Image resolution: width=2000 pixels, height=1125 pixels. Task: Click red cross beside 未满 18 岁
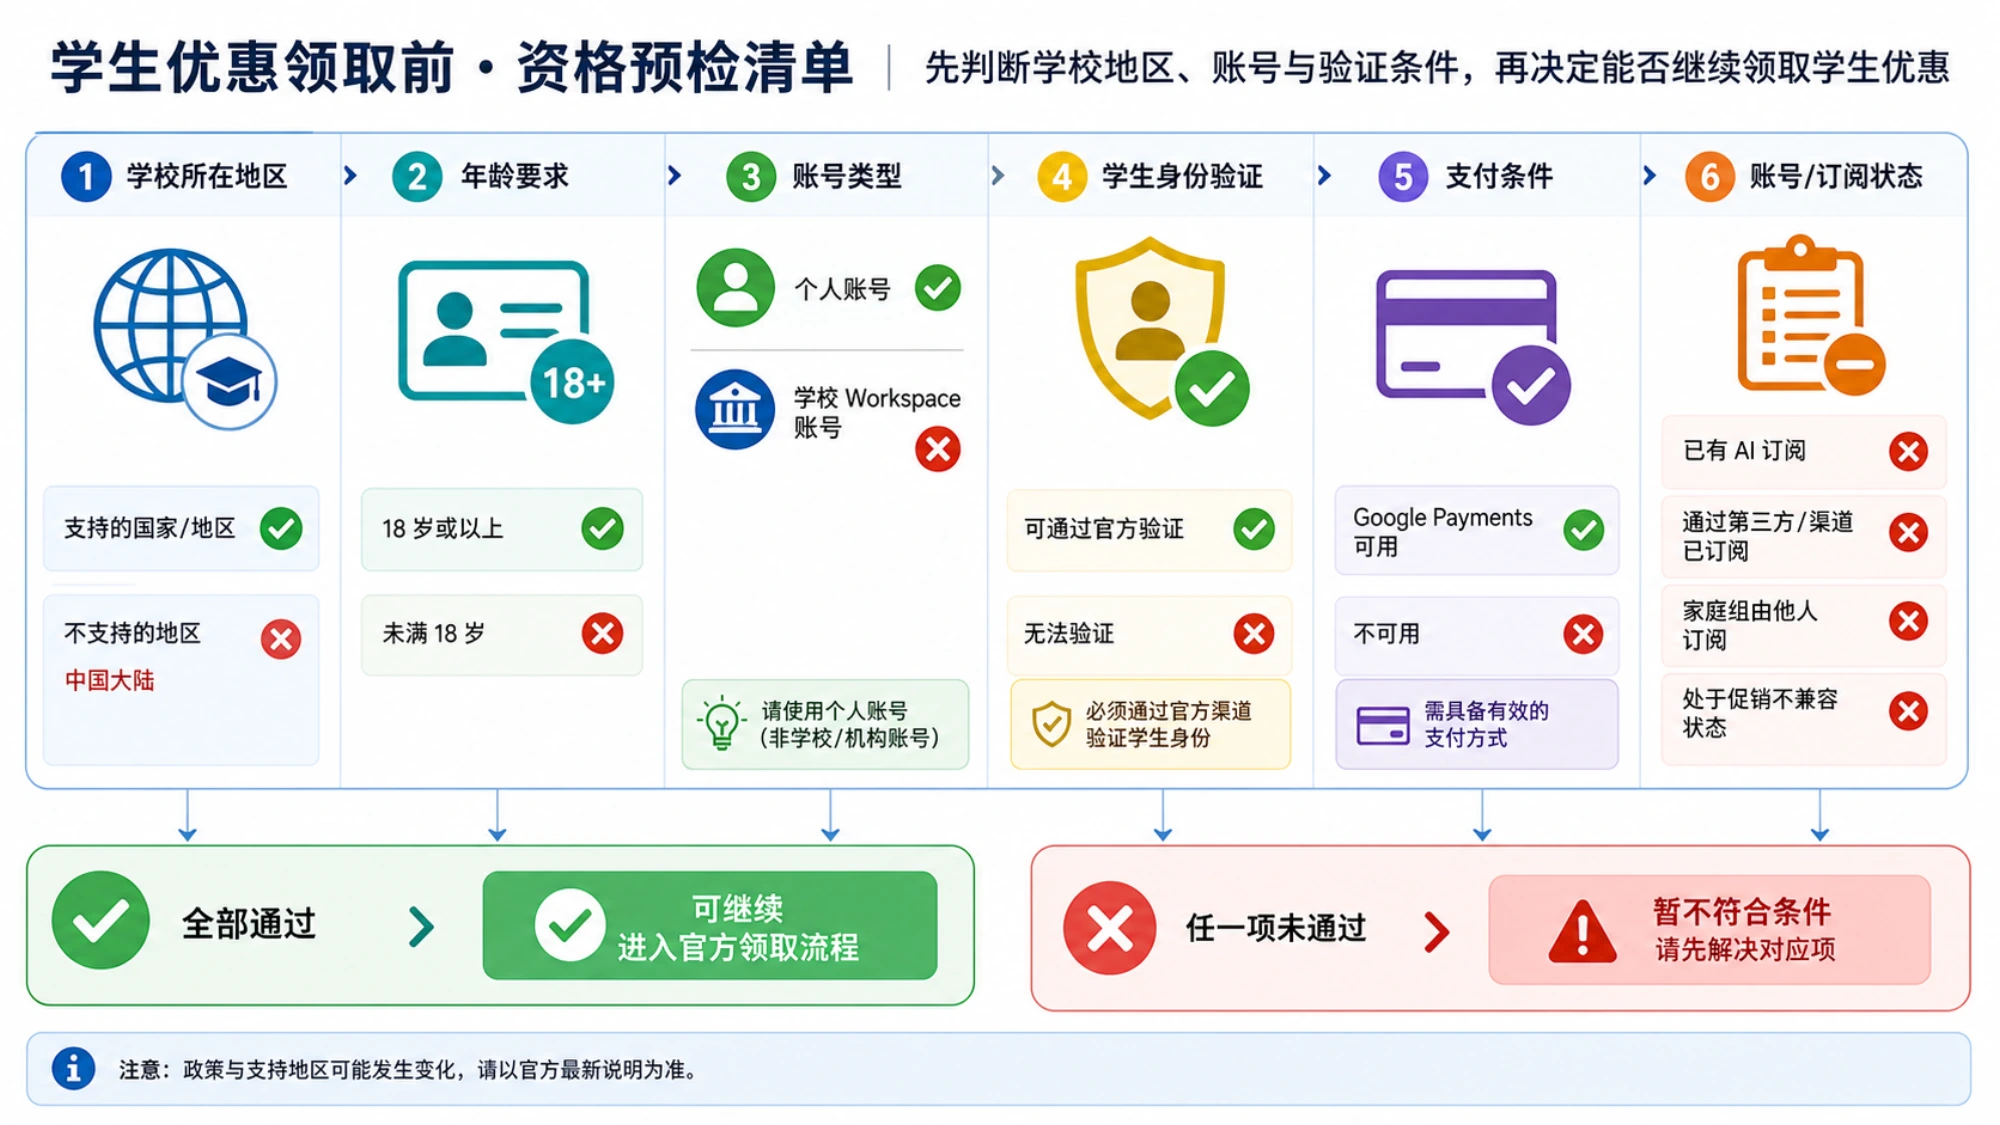click(x=603, y=633)
